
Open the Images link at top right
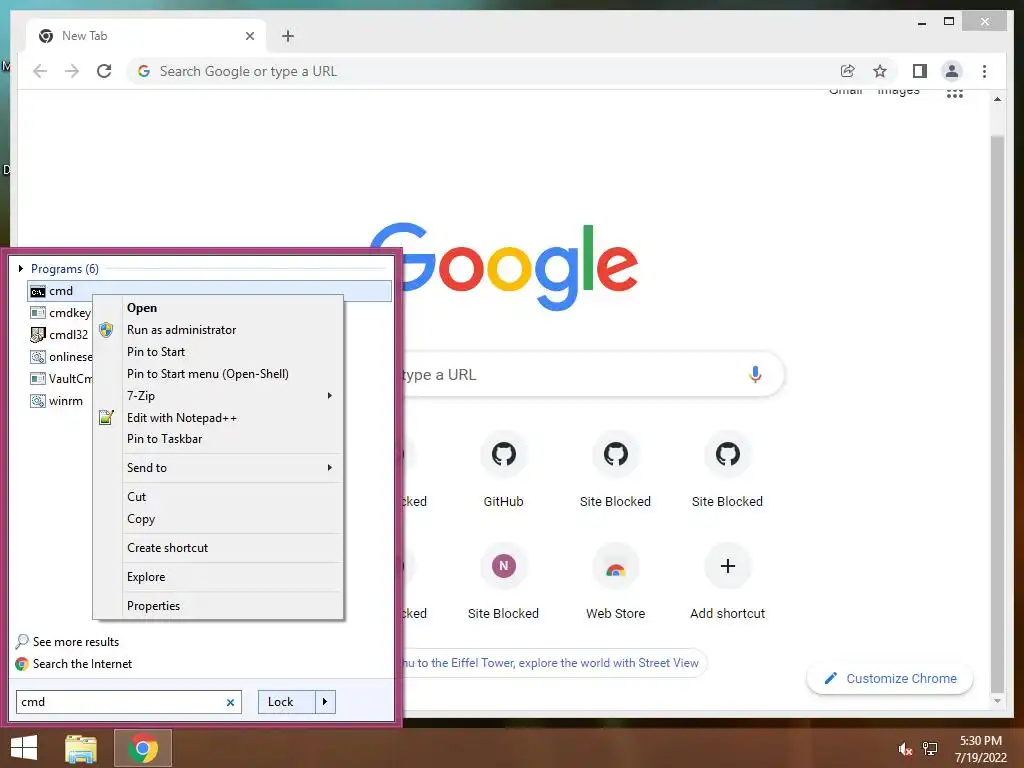pyautogui.click(x=898, y=91)
